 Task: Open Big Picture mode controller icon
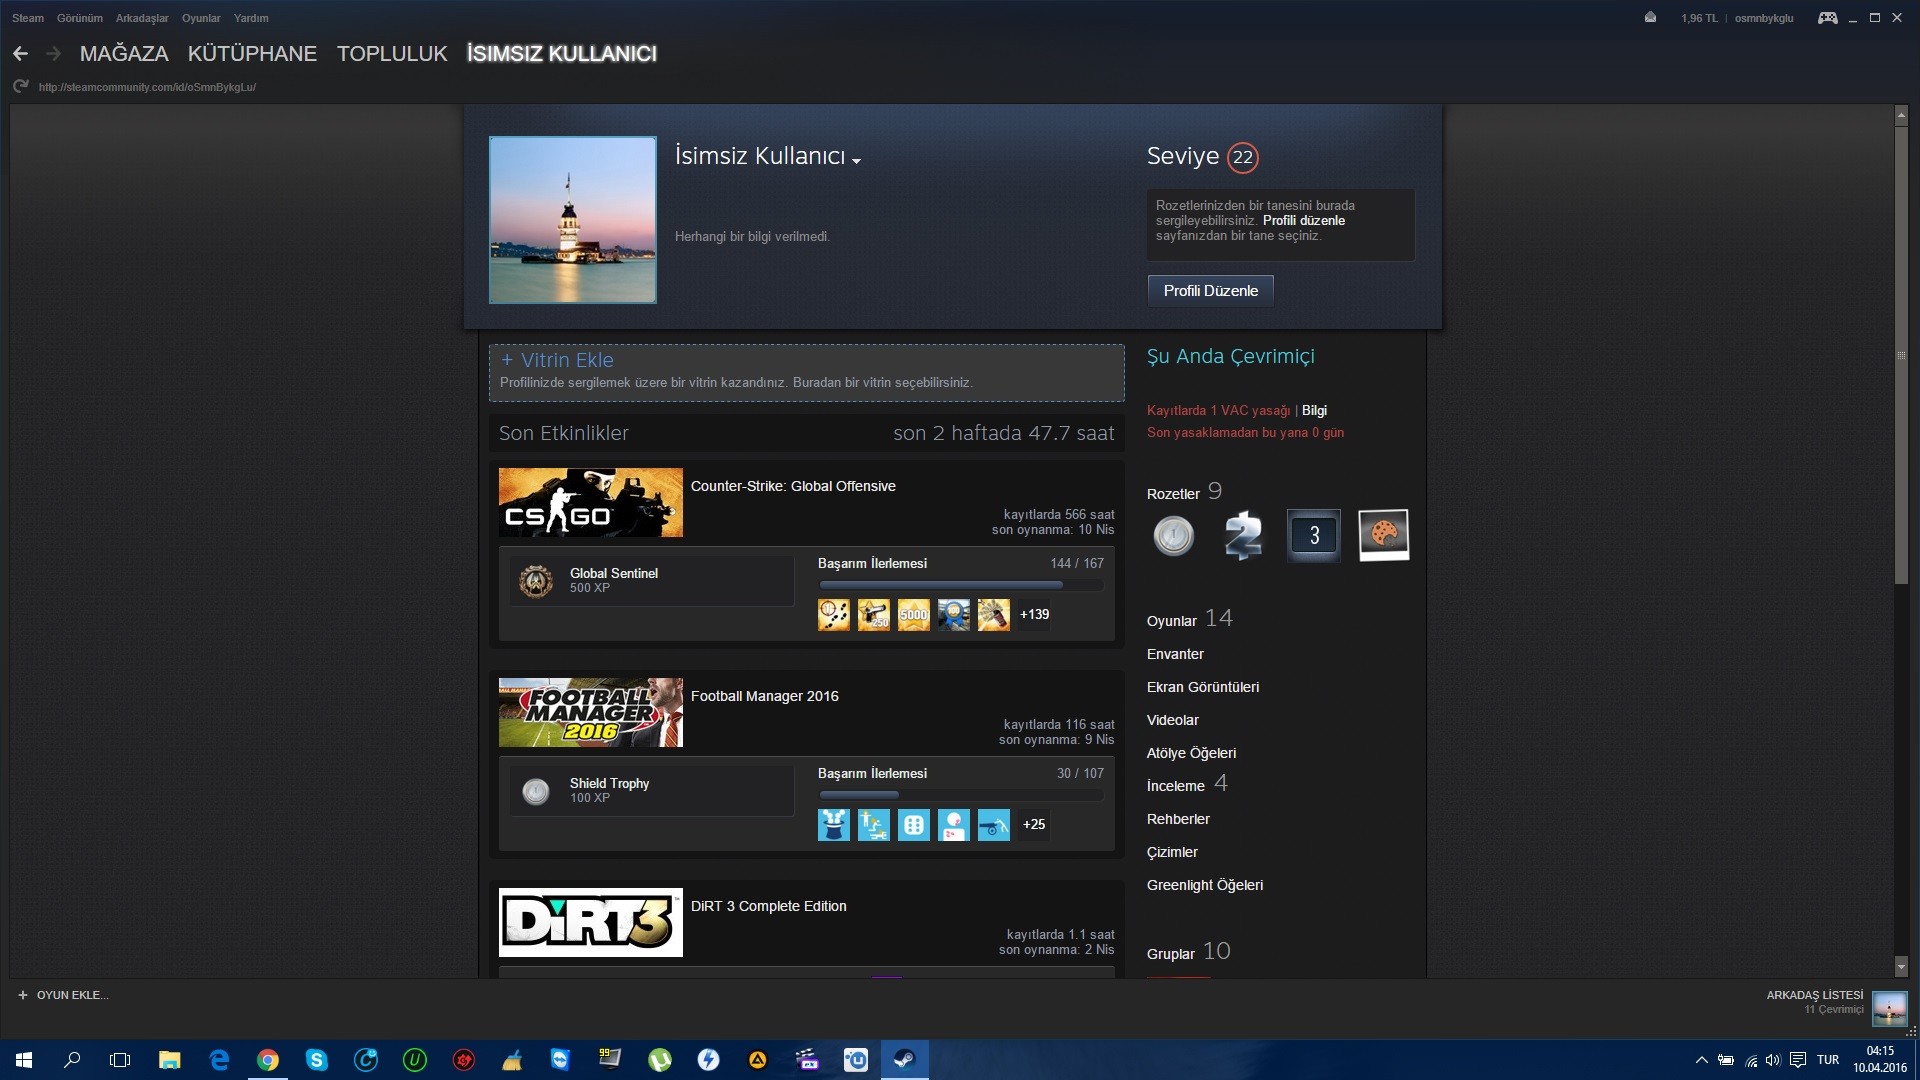point(1827,18)
